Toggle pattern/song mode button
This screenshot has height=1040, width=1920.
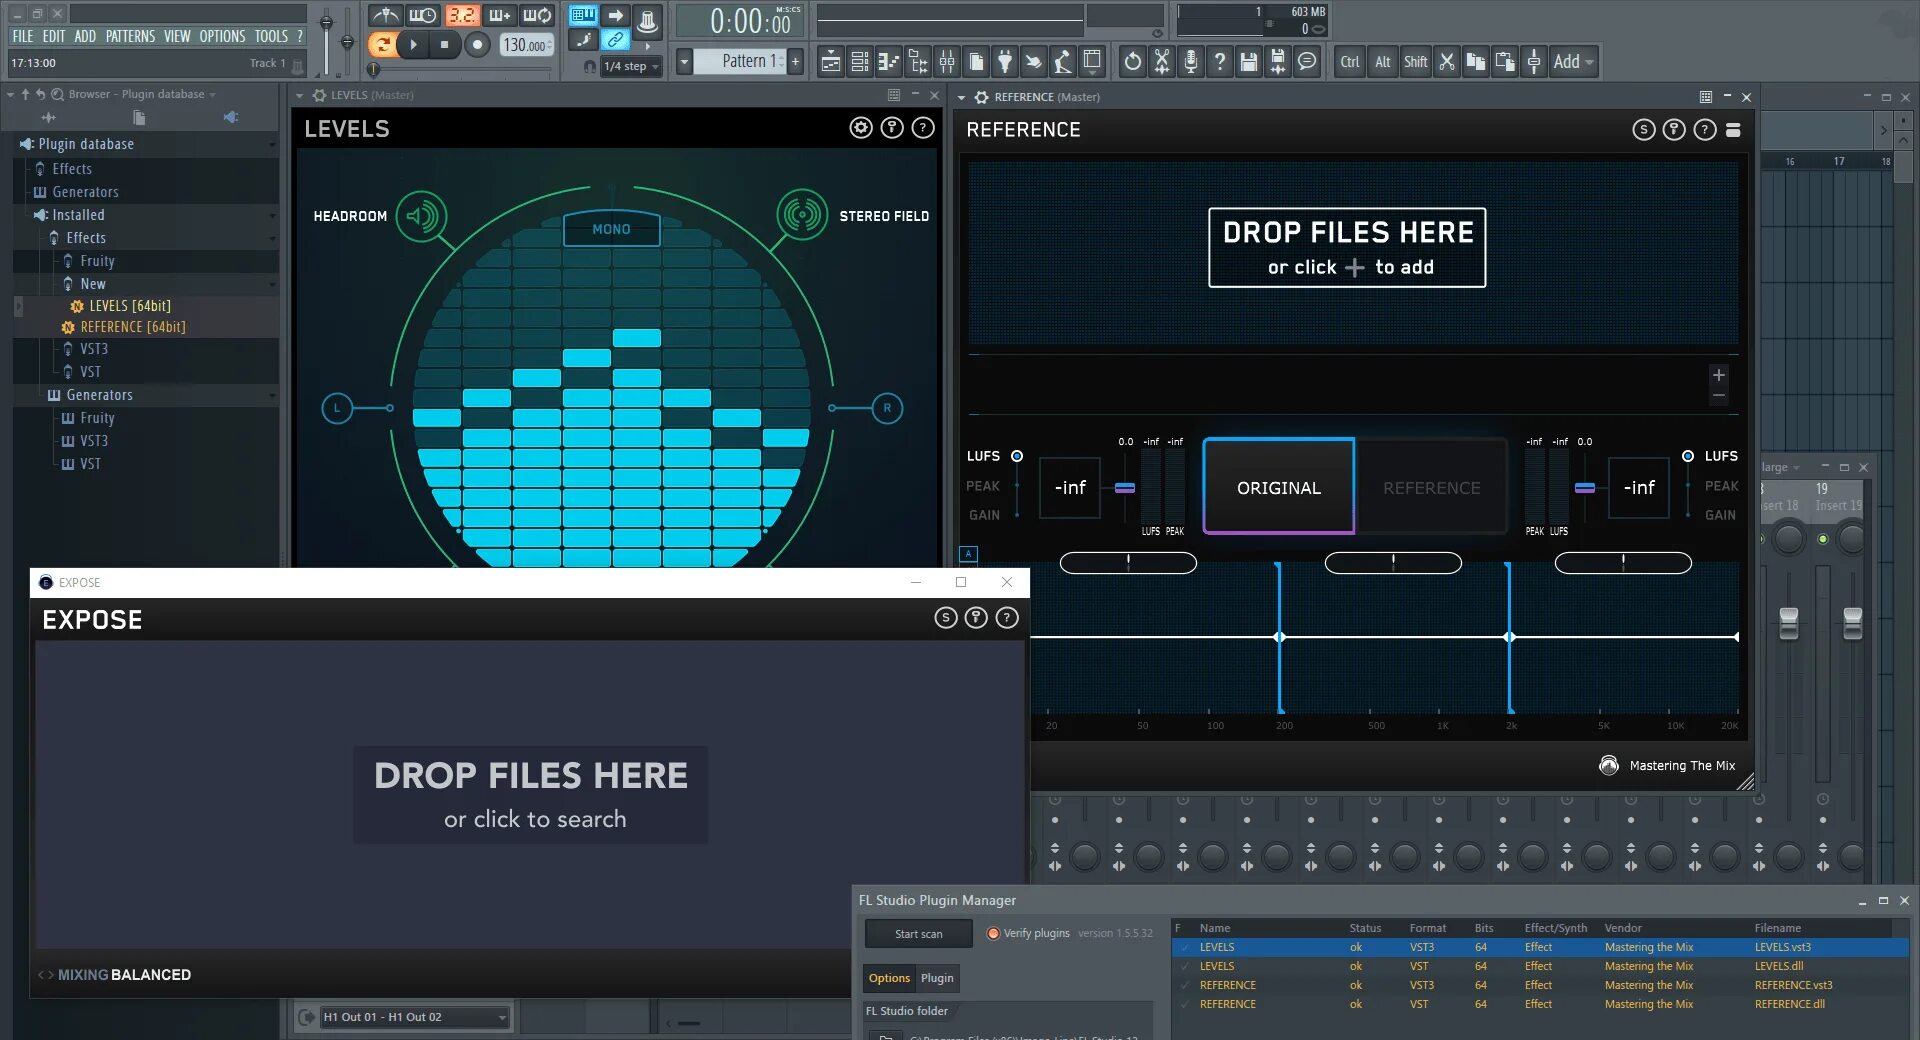coord(381,44)
